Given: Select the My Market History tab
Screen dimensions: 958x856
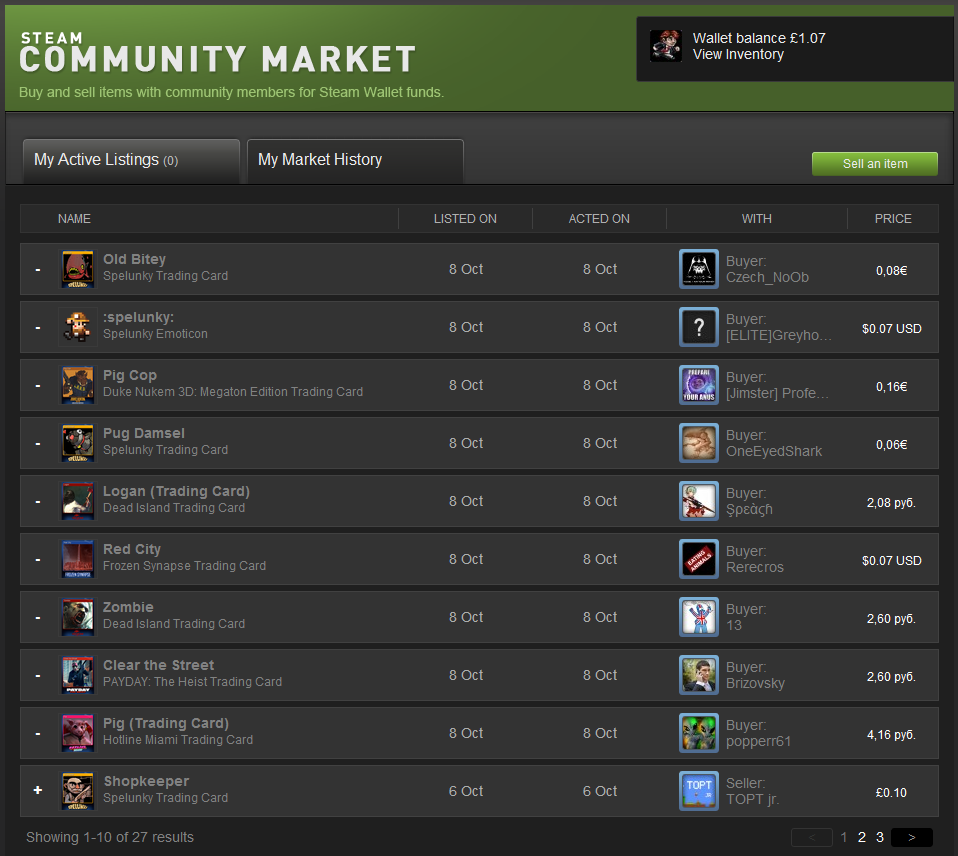Looking at the screenshot, I should [354, 160].
